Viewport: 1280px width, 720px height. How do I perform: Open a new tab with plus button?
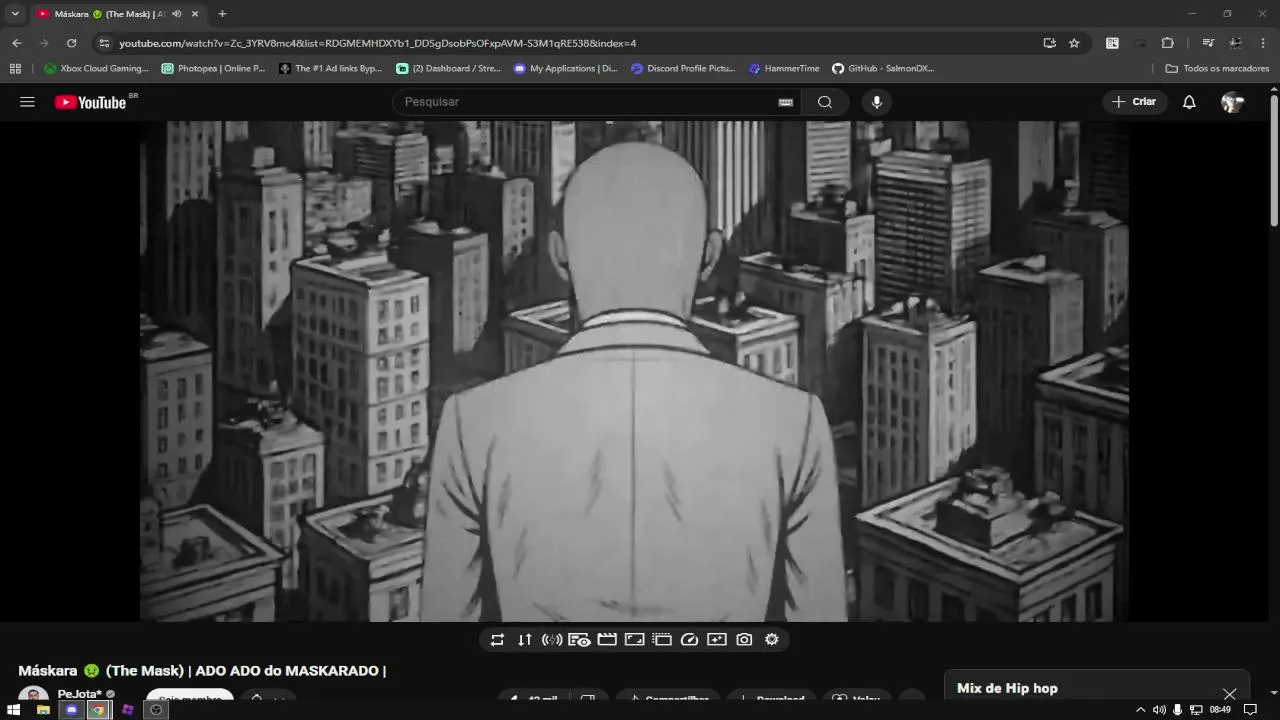222,14
